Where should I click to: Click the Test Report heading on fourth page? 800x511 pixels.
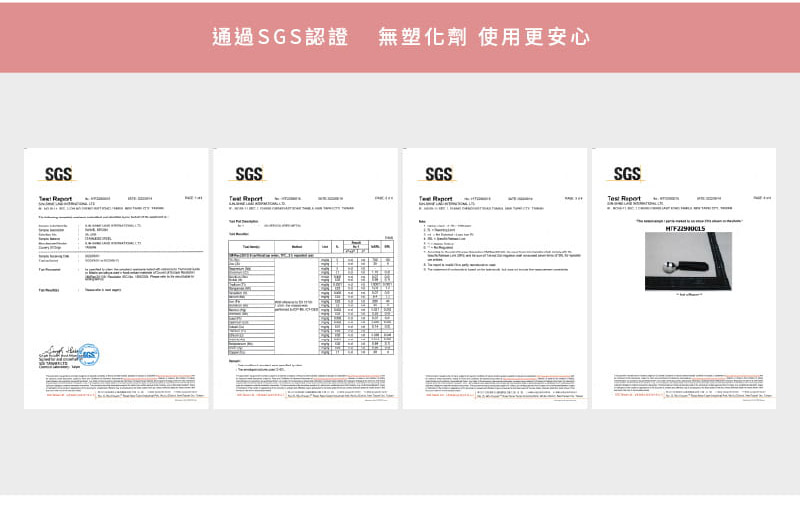click(624, 198)
